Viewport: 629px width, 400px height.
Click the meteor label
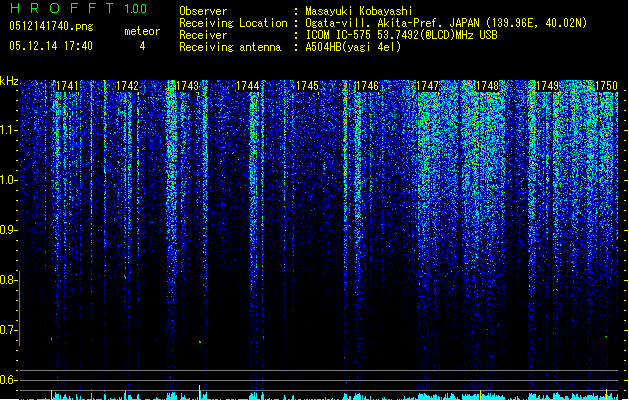142,31
